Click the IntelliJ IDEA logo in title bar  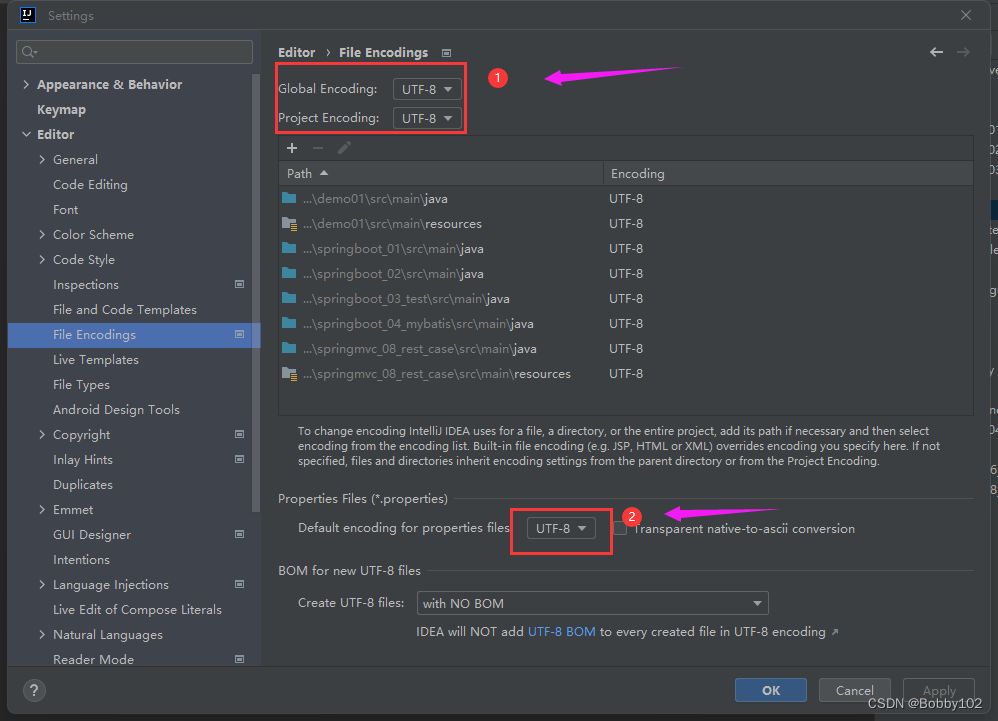point(28,15)
